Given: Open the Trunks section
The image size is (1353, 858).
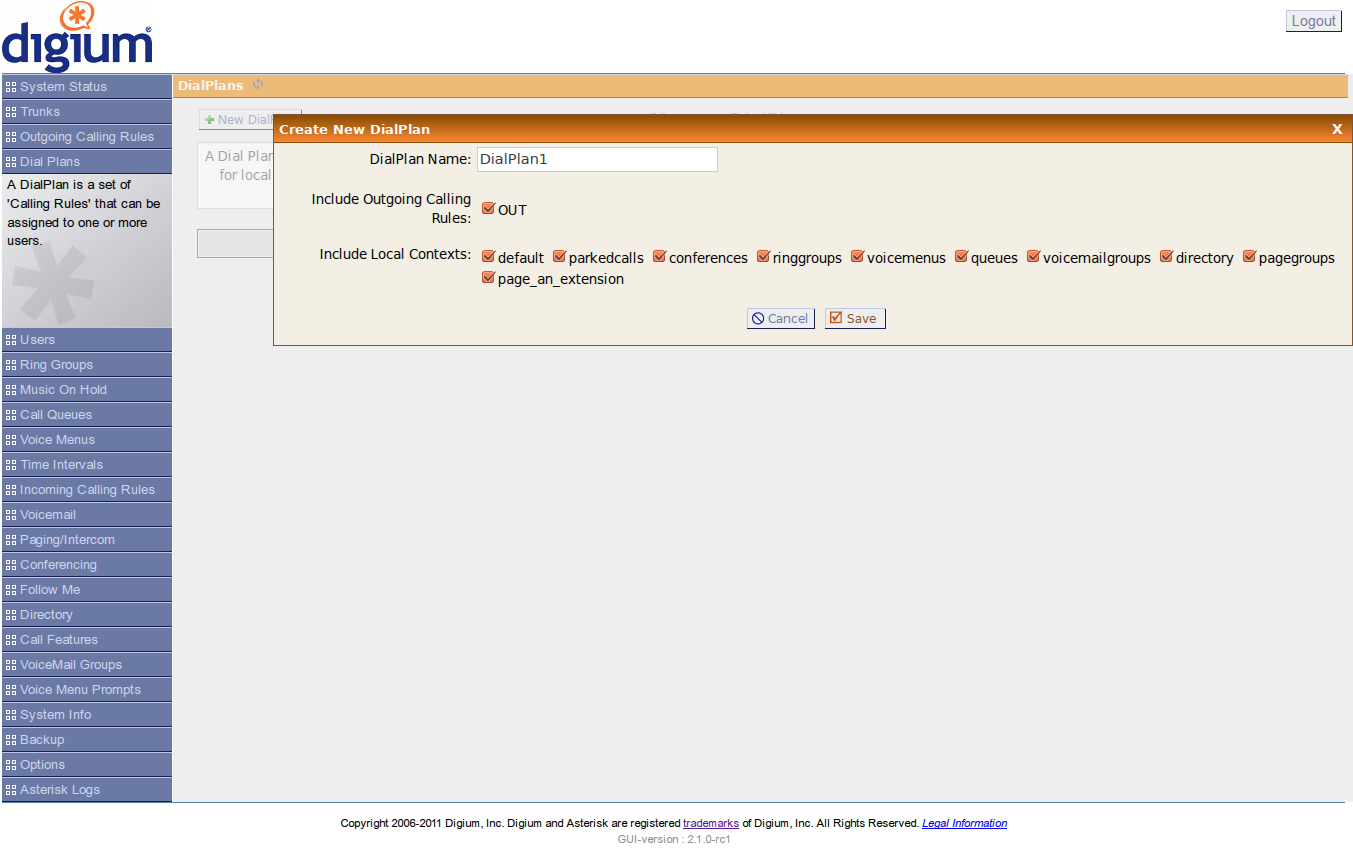Looking at the screenshot, I should [86, 112].
